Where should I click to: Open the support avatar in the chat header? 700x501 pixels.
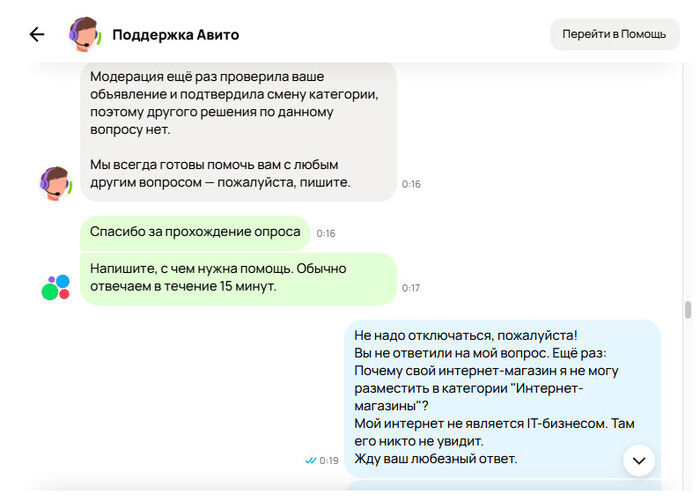83,34
